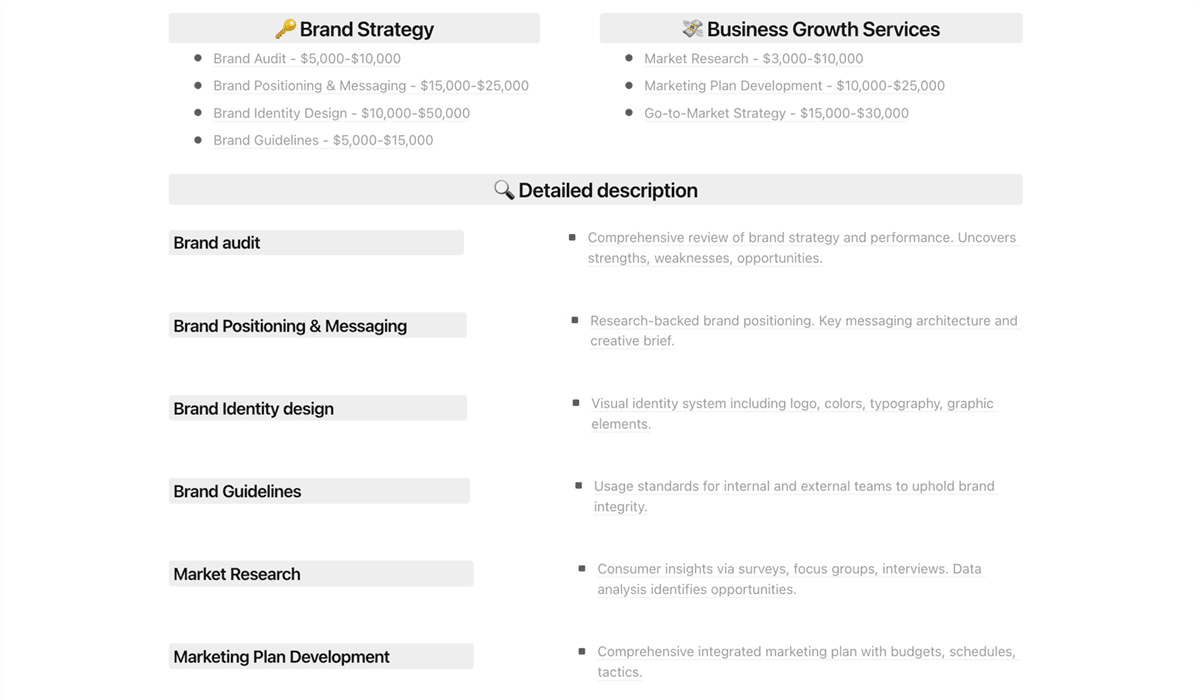Click the key emoji beside Brand Strategy

(x=285, y=29)
